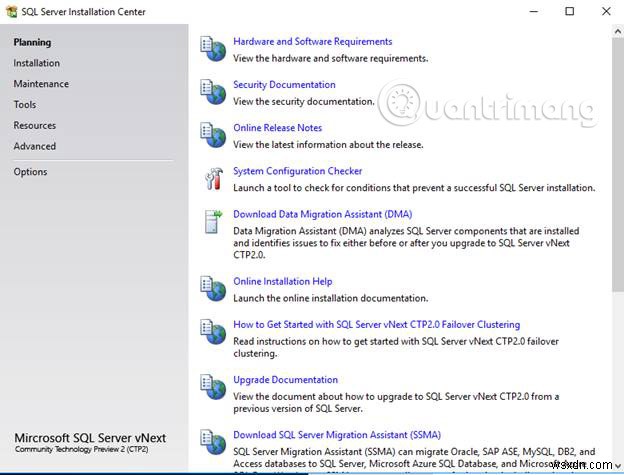This screenshot has height=475, width=624.
Task: Open the Security Documentation link
Action: 284,85
